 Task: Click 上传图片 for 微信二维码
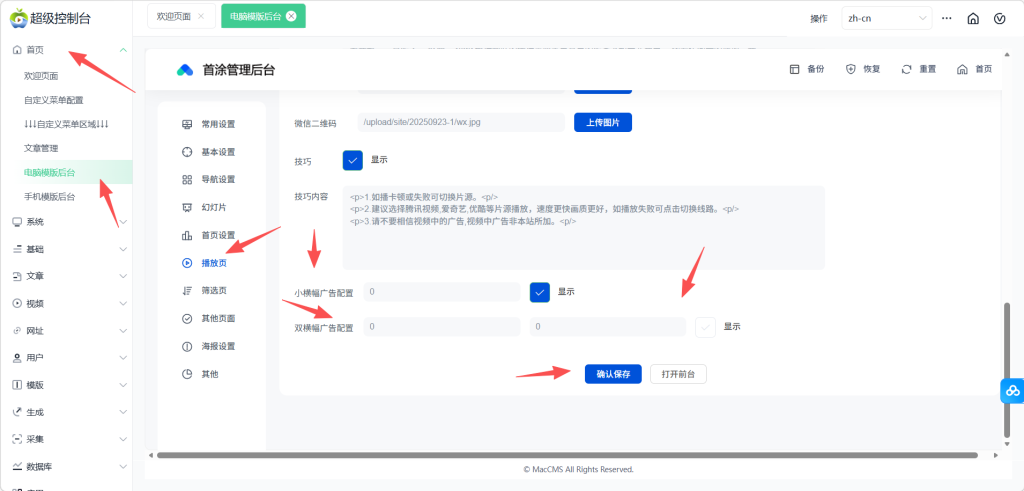603,123
